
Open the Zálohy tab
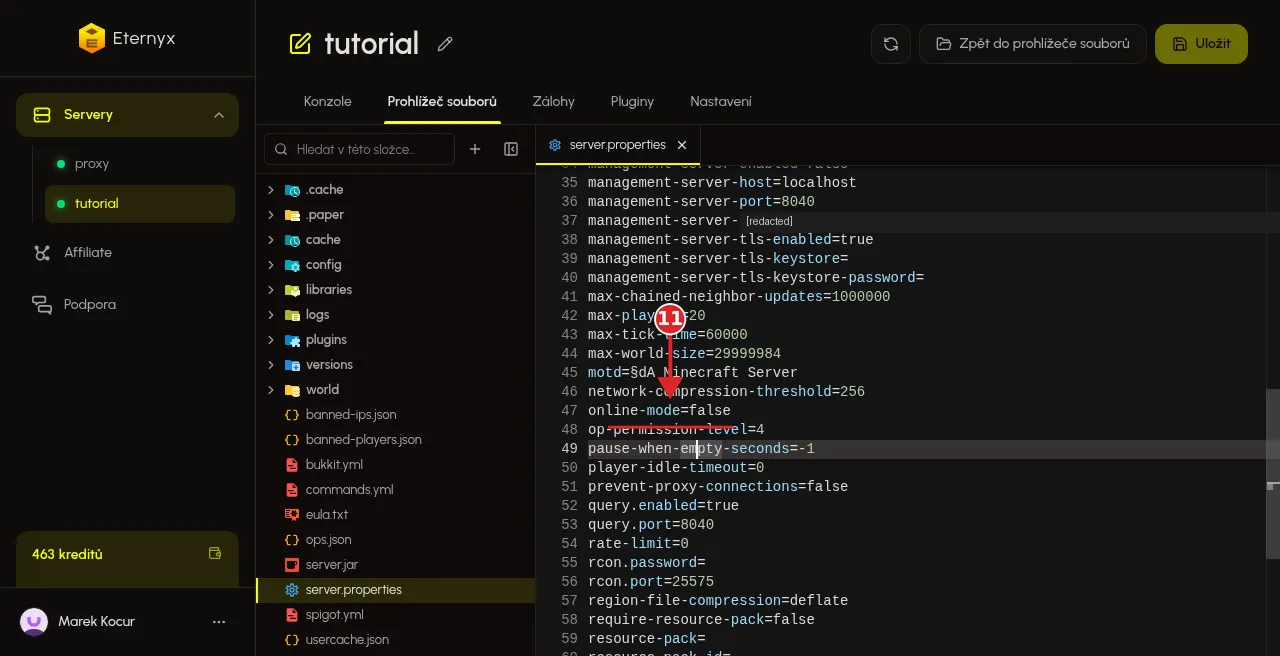[x=553, y=102]
